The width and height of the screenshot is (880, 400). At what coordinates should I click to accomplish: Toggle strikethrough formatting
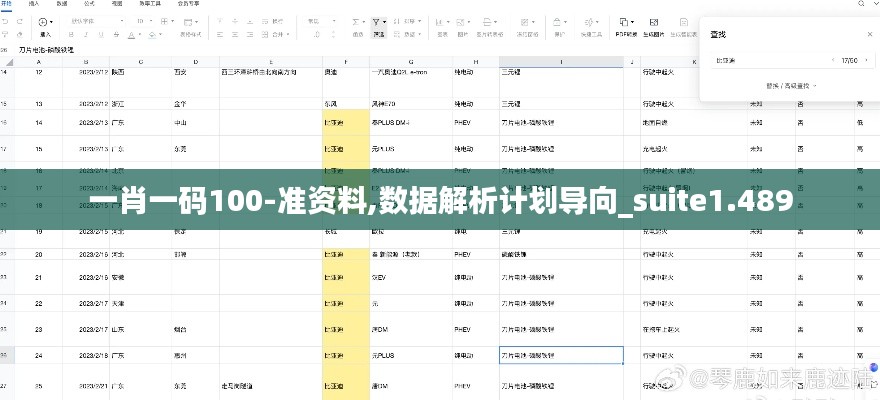(x=116, y=35)
